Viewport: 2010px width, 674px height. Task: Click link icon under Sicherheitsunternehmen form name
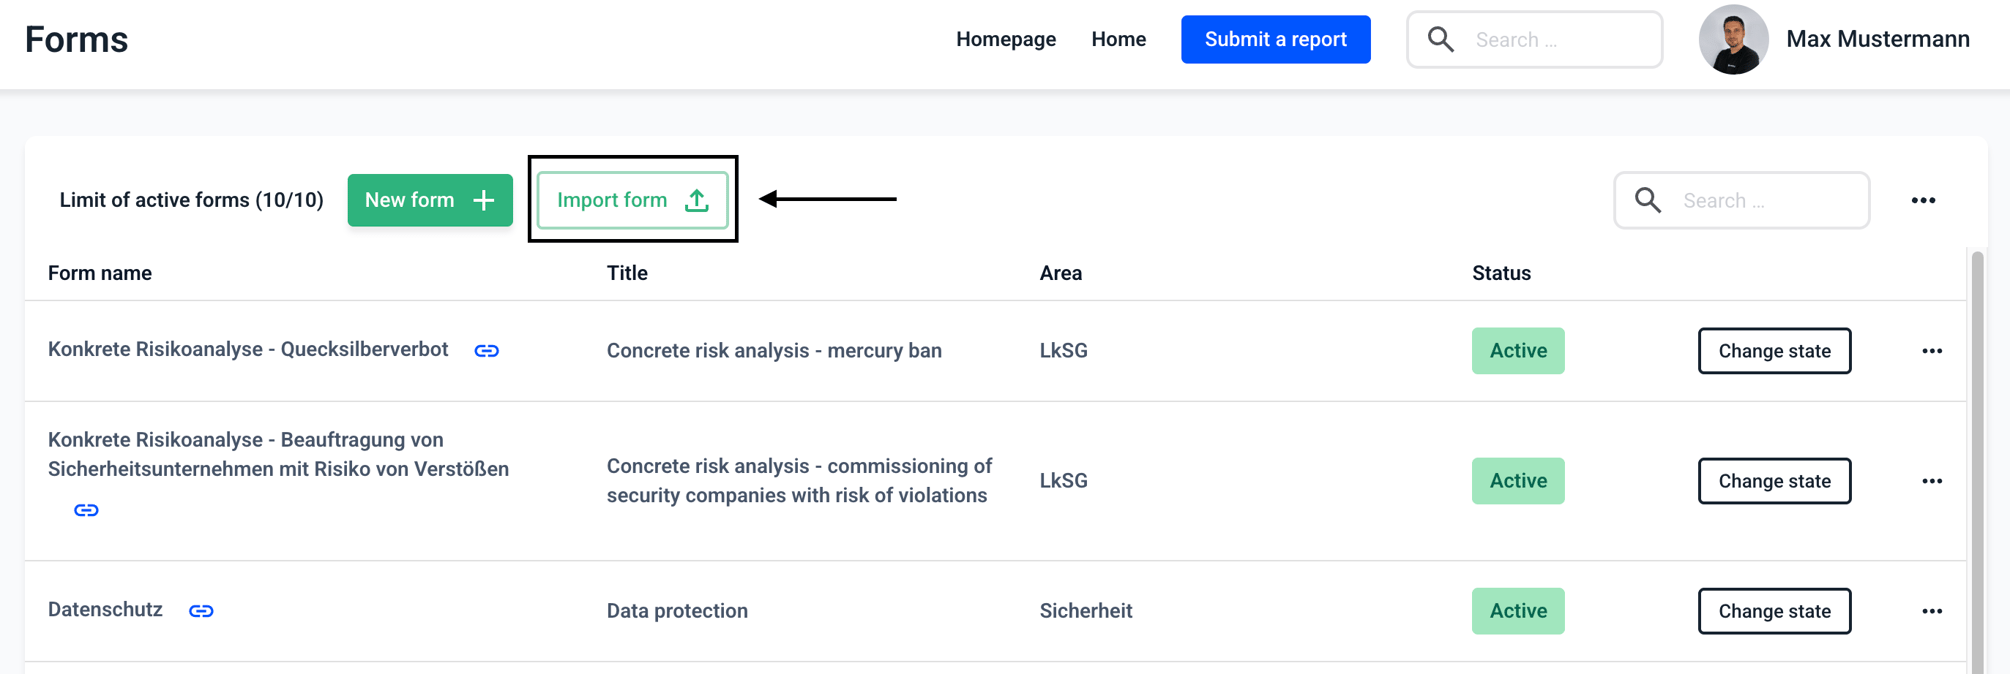coord(86,510)
